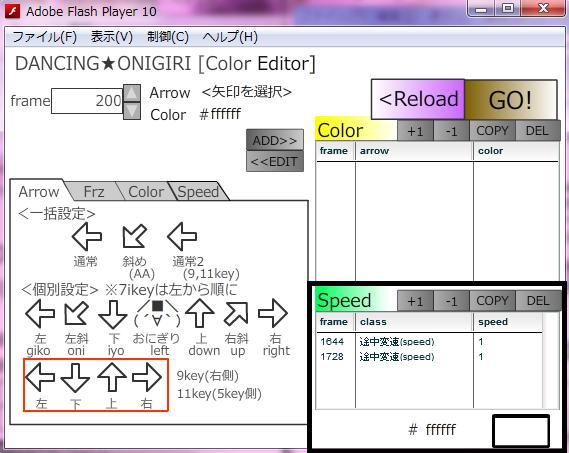Click +1 in the Speed panel
569x453 pixels.
click(x=416, y=301)
